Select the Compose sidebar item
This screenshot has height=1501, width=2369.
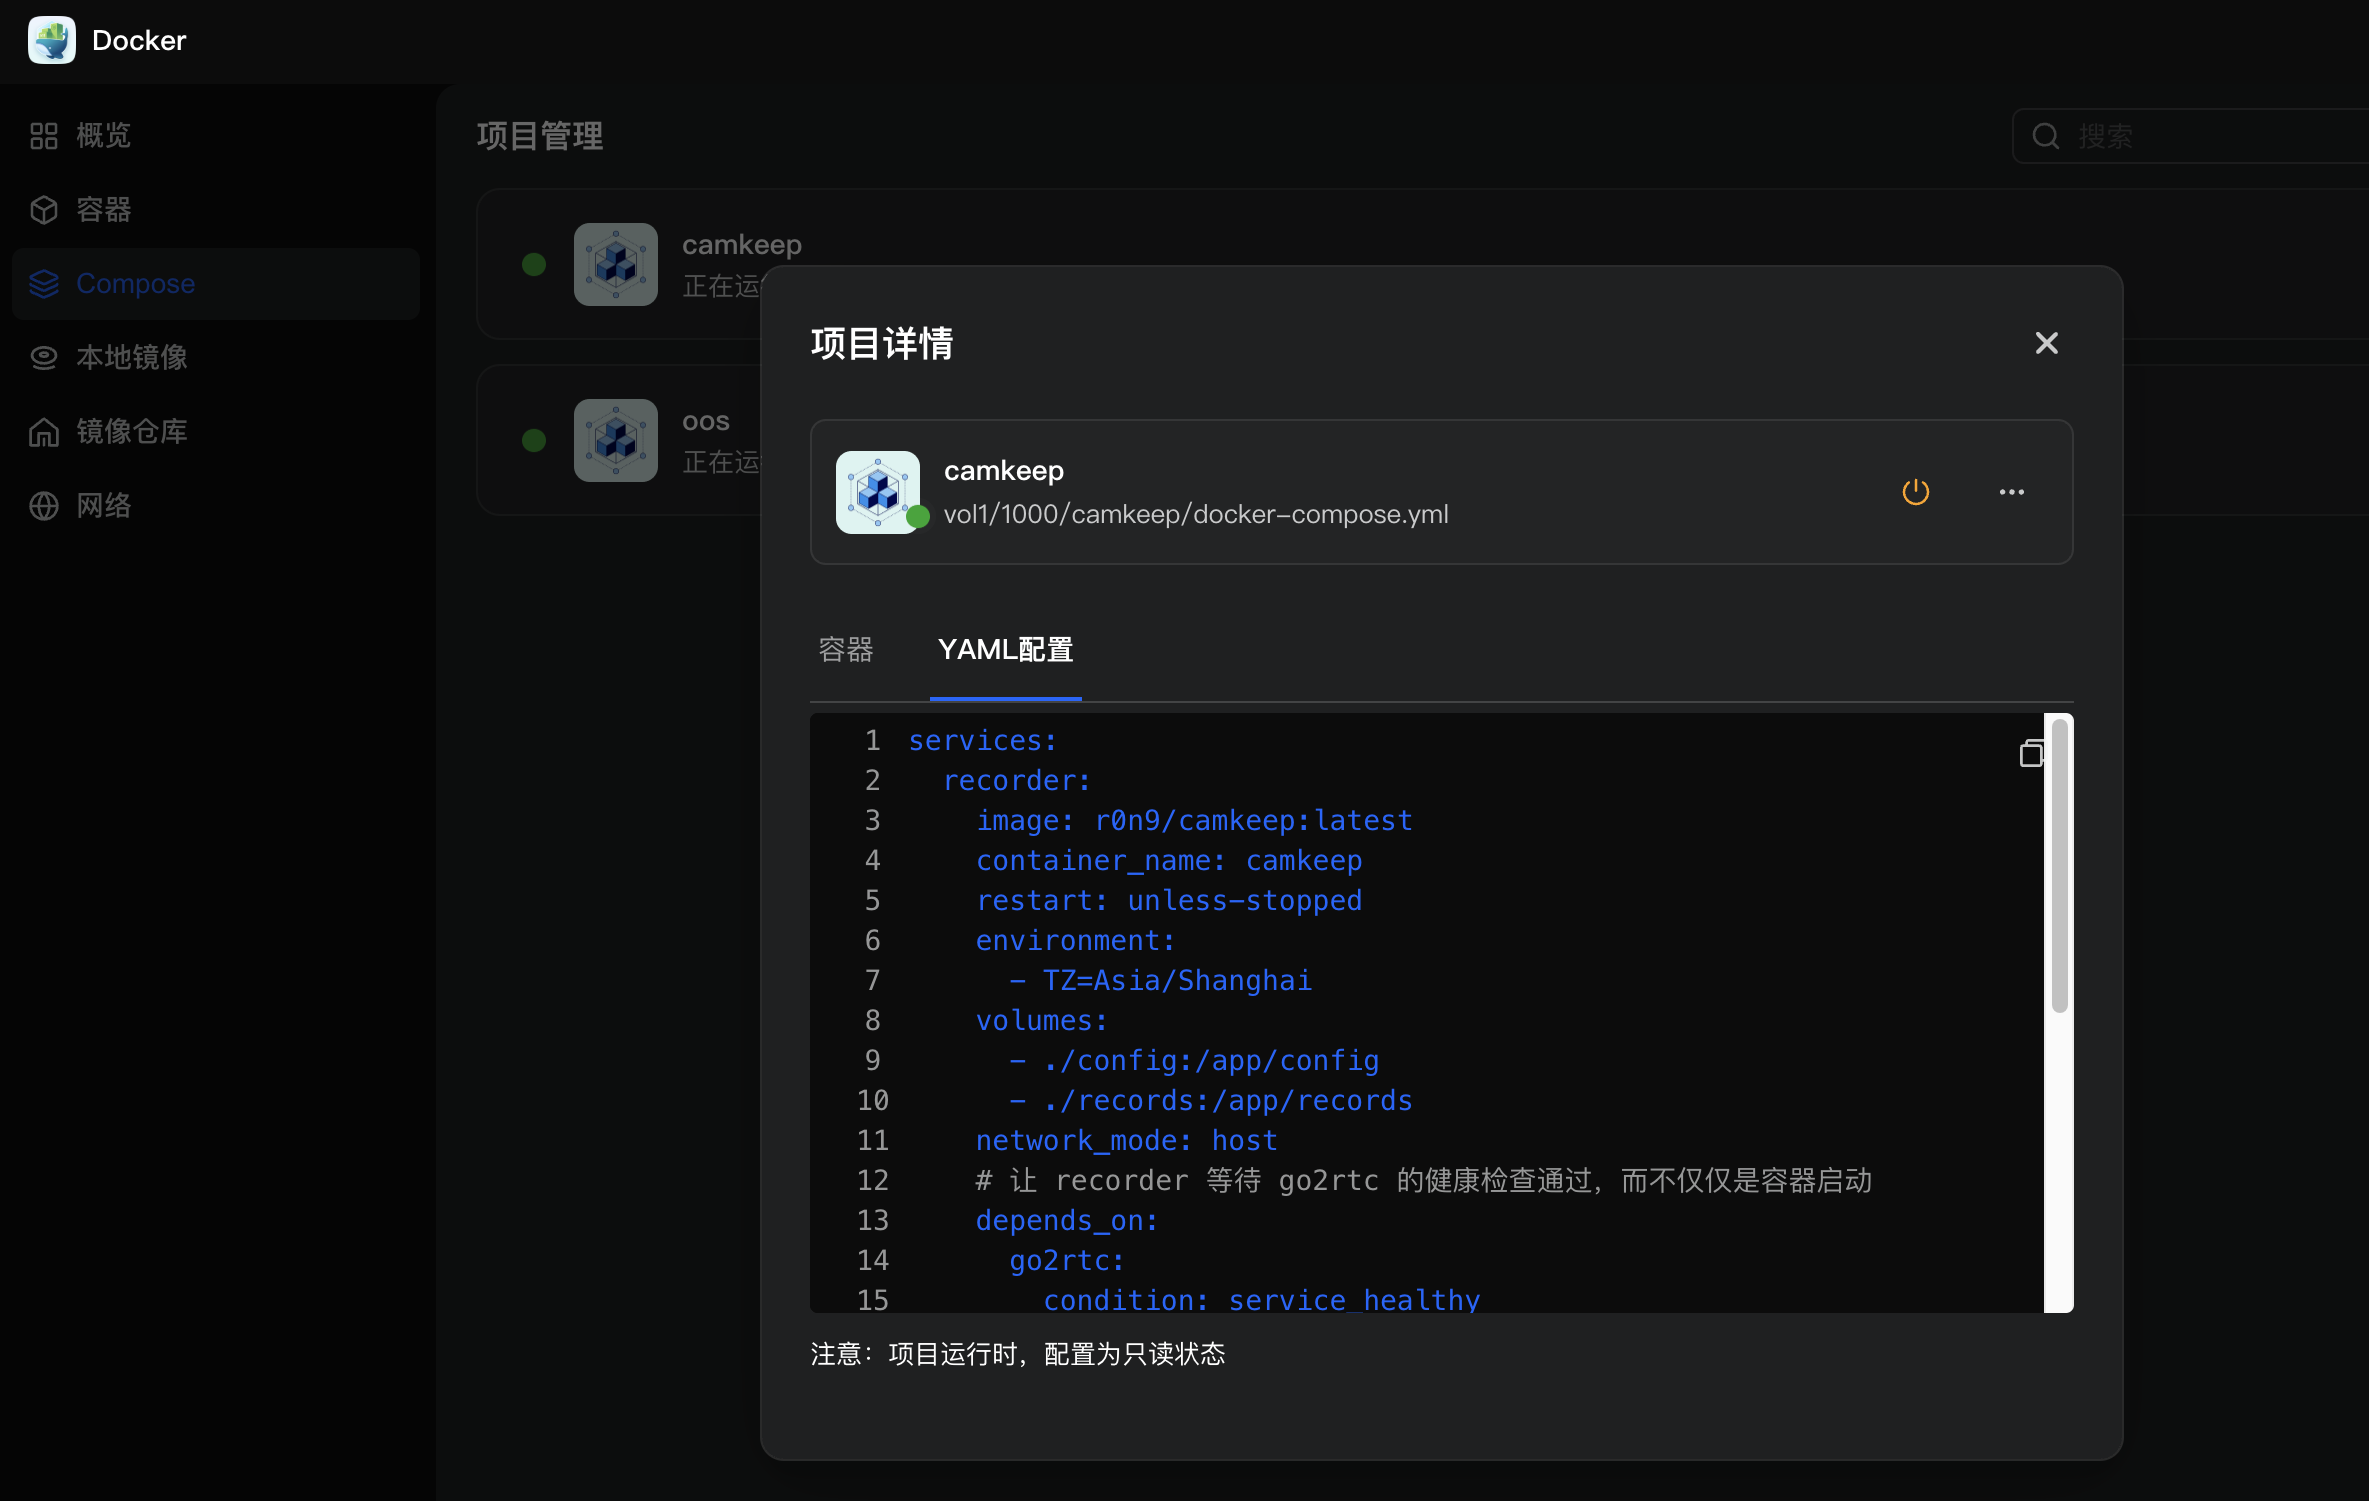tap(215, 283)
